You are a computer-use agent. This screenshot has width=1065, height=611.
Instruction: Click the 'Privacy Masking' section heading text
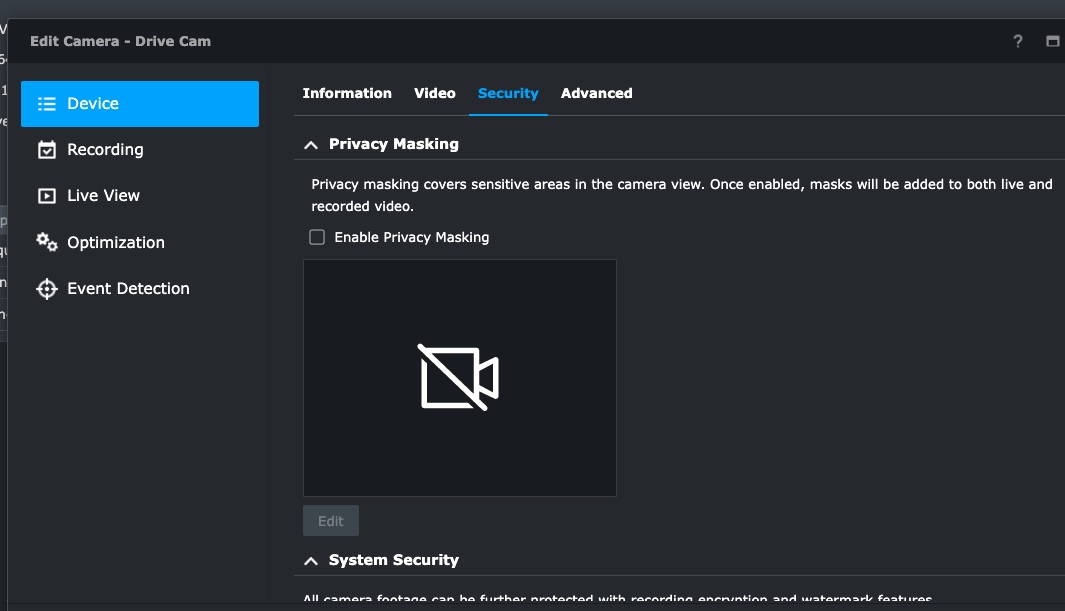click(x=393, y=144)
